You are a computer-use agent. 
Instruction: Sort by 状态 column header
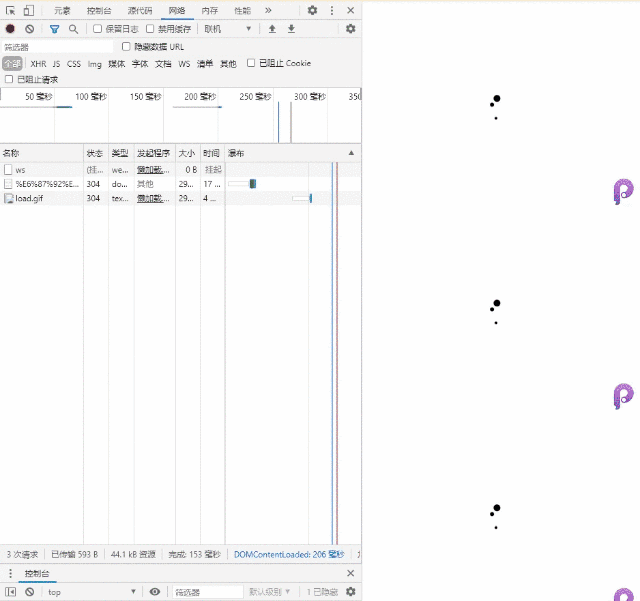click(96, 153)
